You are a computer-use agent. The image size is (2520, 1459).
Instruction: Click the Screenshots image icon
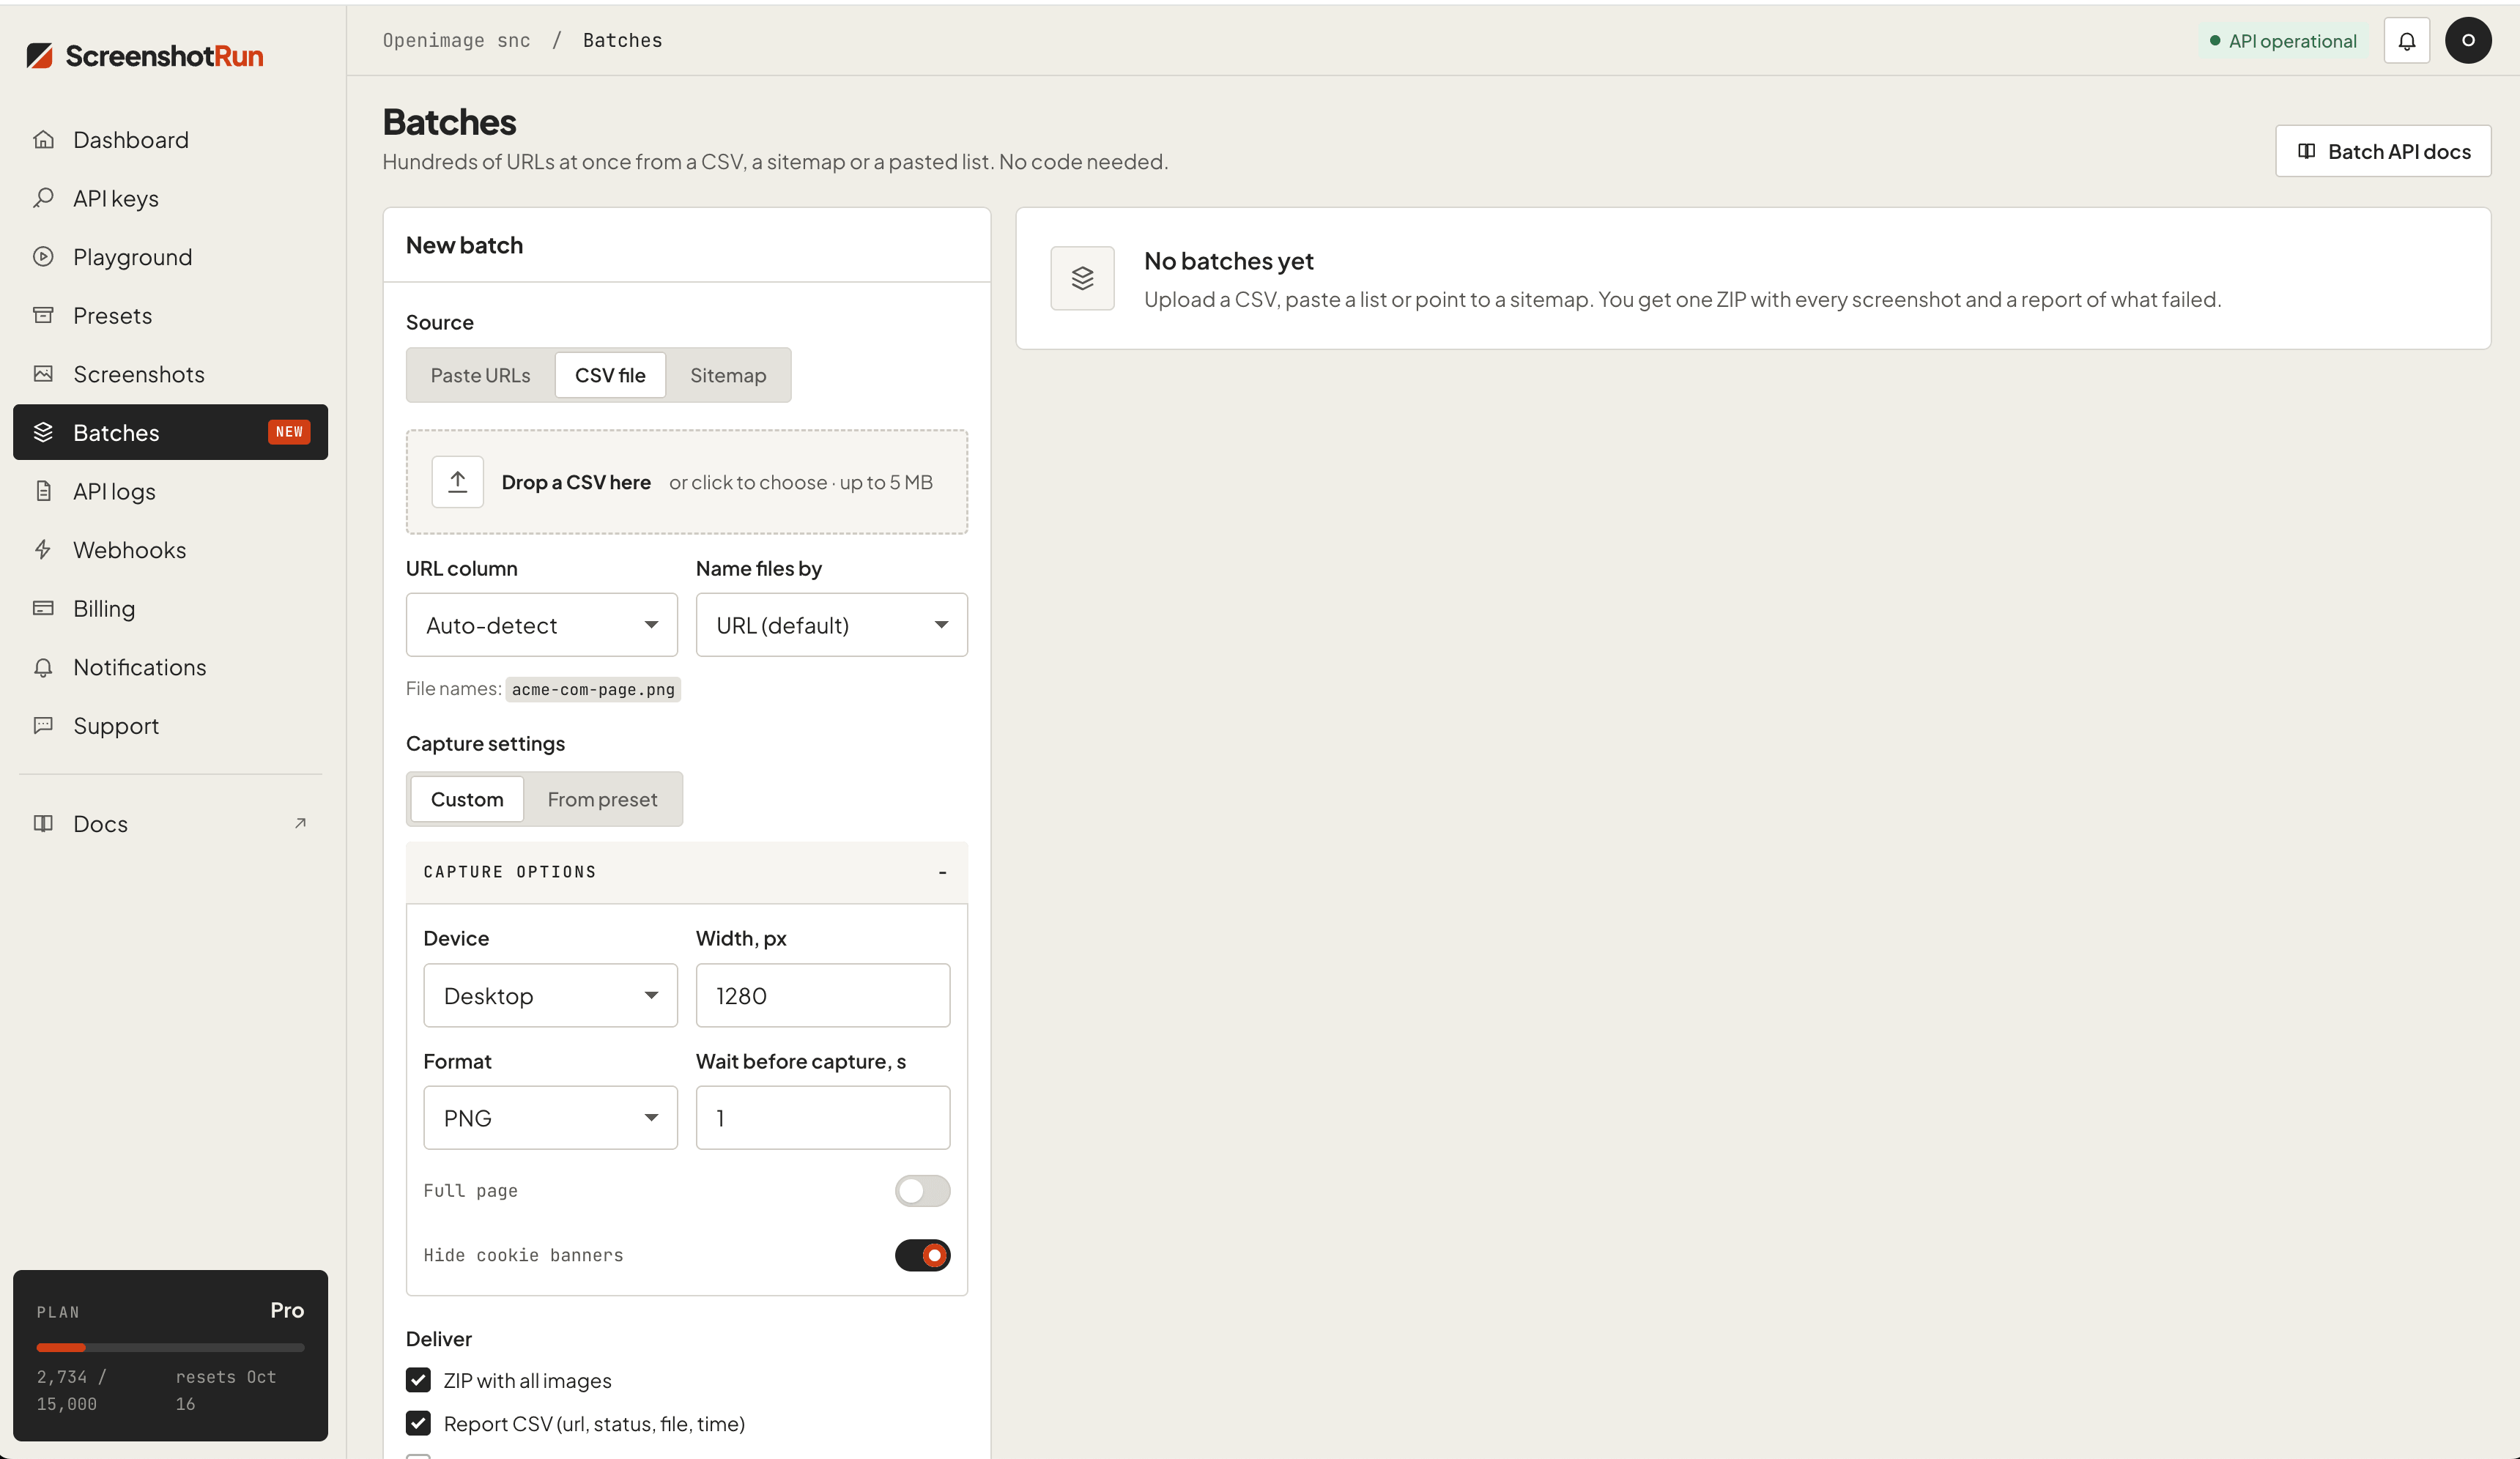coord(43,374)
